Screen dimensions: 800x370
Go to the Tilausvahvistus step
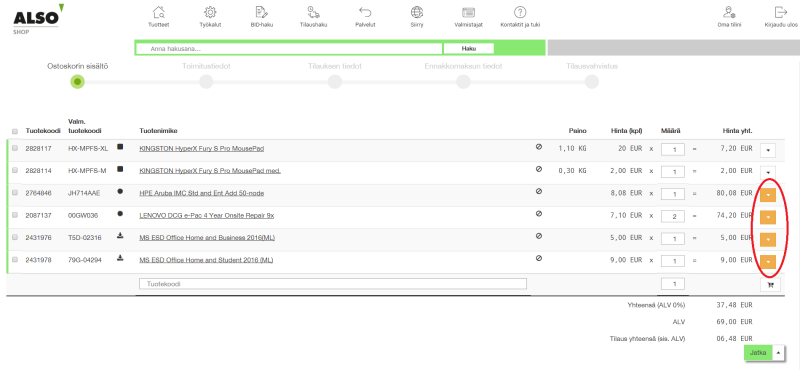(x=592, y=82)
